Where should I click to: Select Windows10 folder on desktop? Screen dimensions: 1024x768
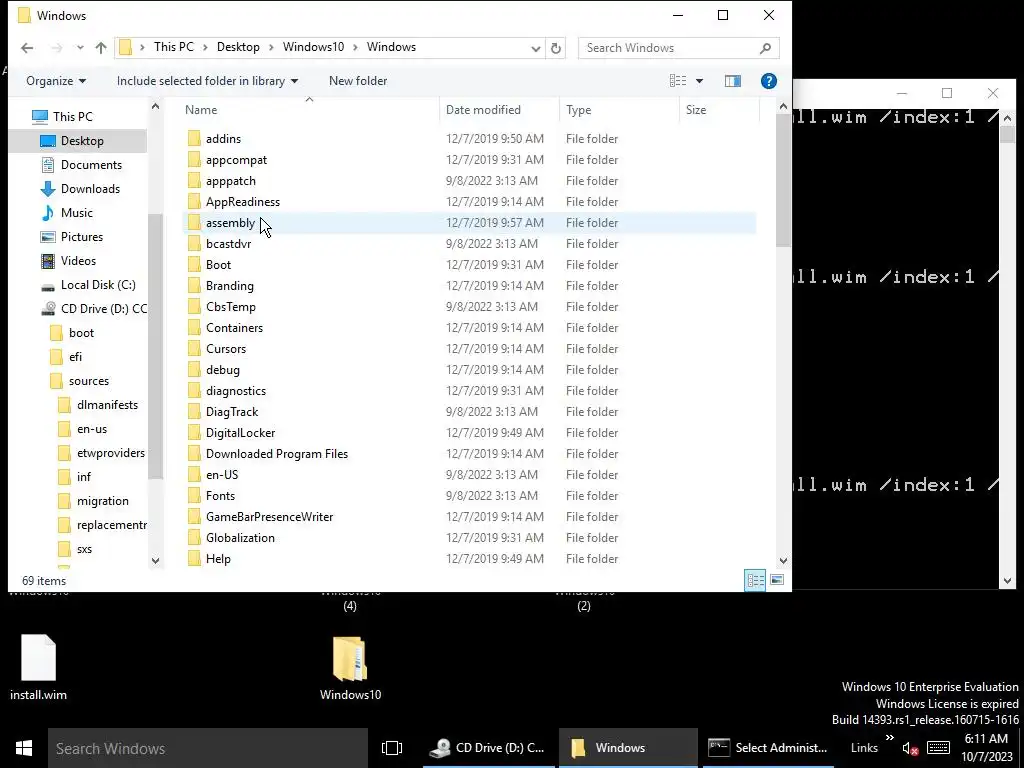point(350,667)
